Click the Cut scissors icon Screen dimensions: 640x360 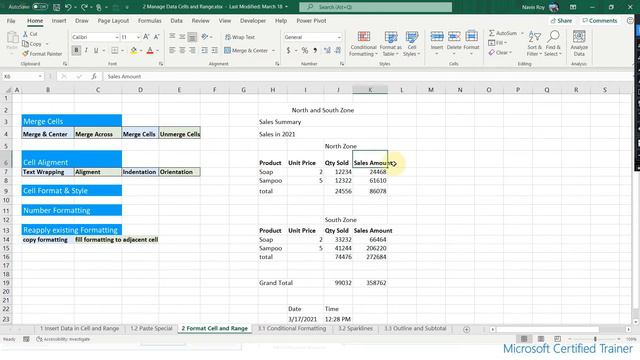click(x=25, y=34)
